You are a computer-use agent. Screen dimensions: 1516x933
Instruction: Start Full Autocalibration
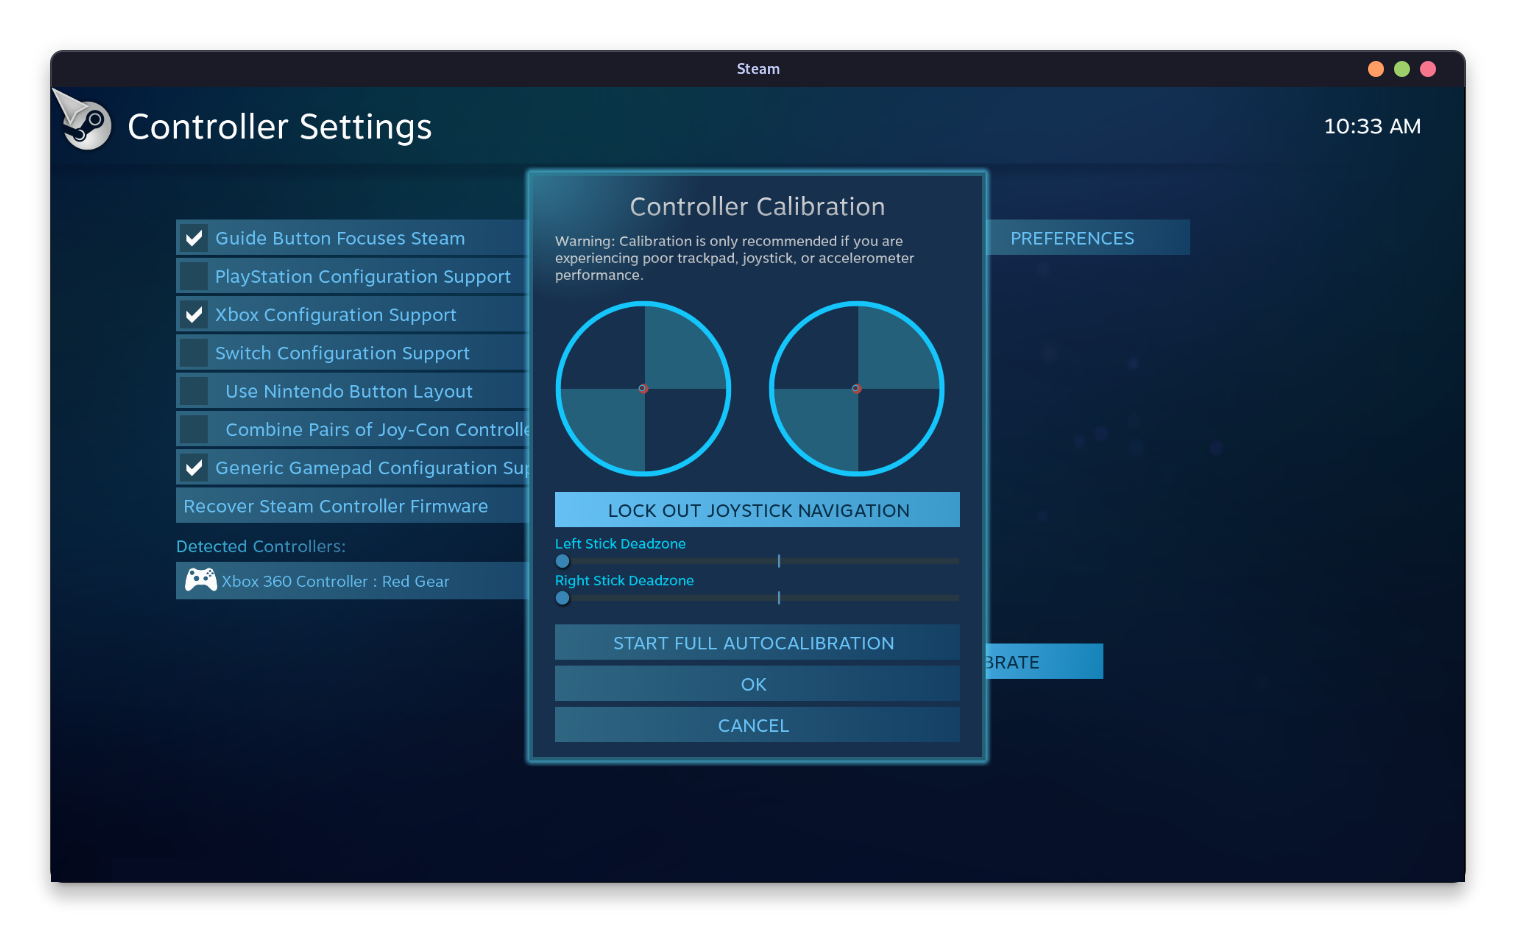point(755,642)
